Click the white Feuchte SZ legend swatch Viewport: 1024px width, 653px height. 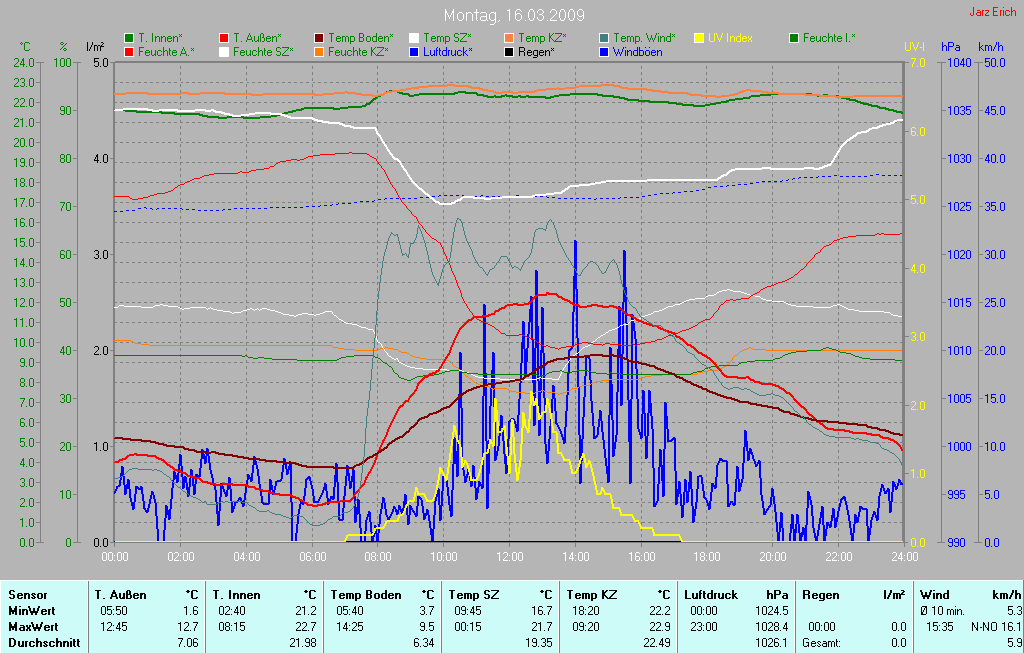(x=224, y=52)
